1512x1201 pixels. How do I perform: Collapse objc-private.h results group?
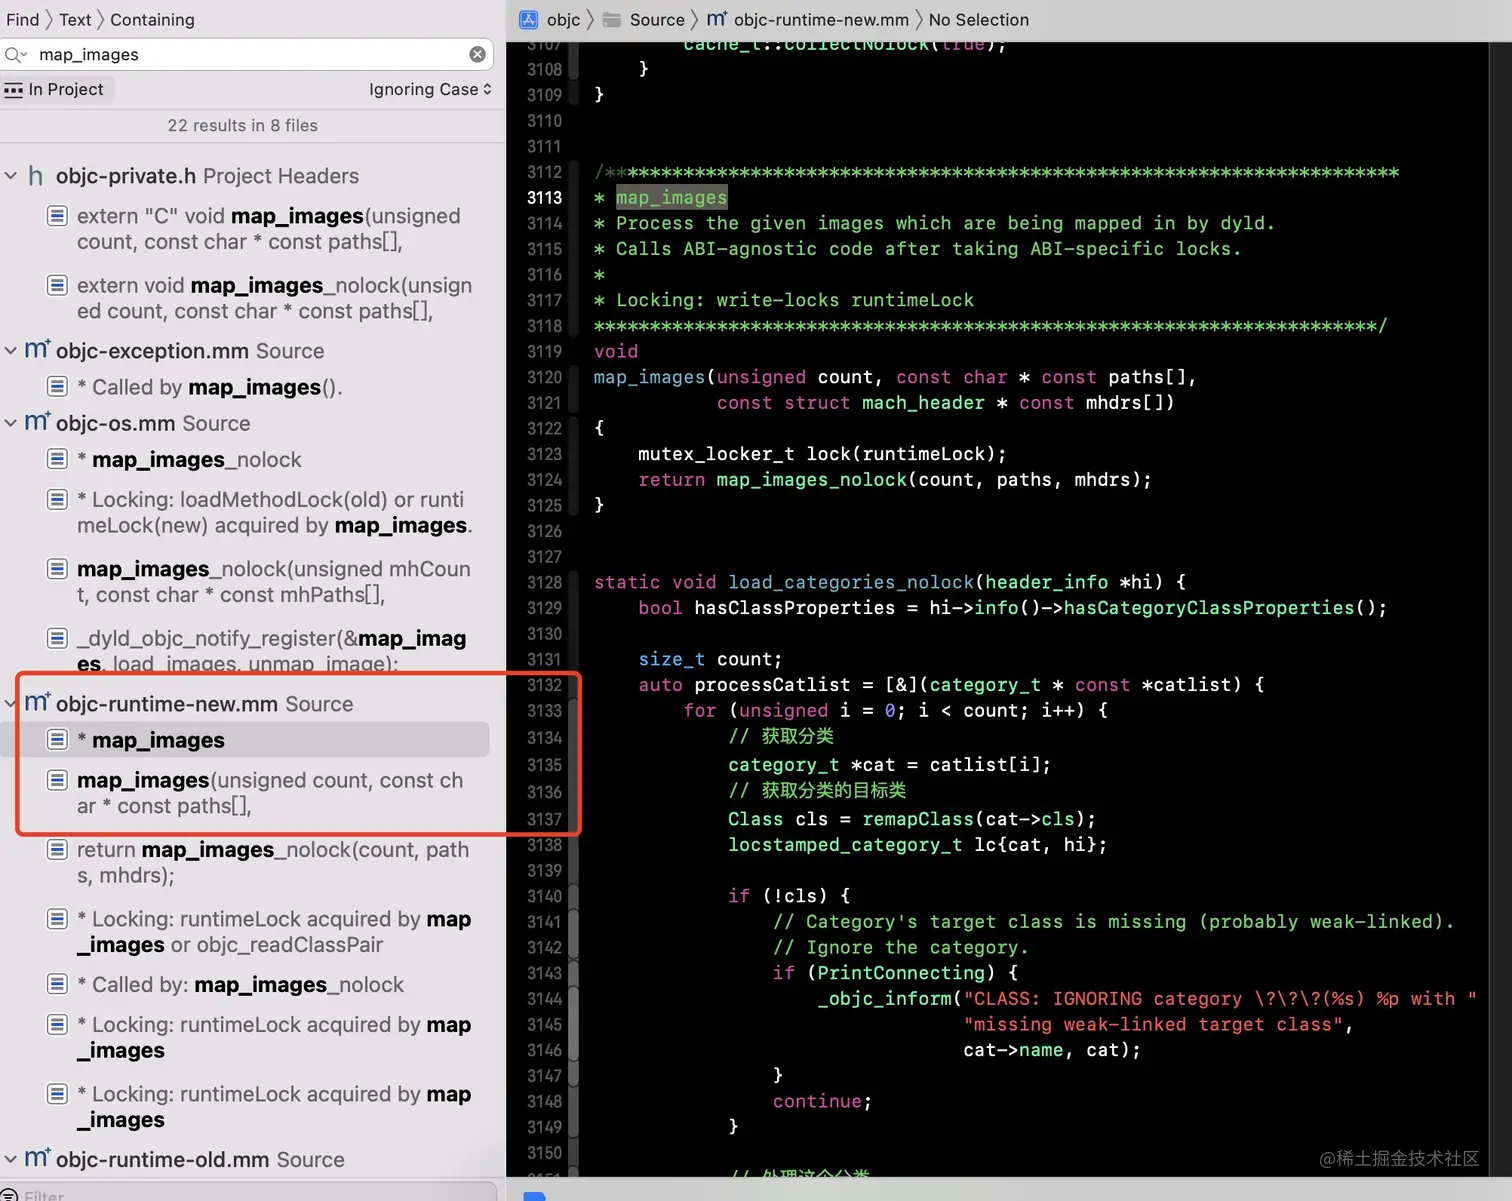(x=11, y=176)
